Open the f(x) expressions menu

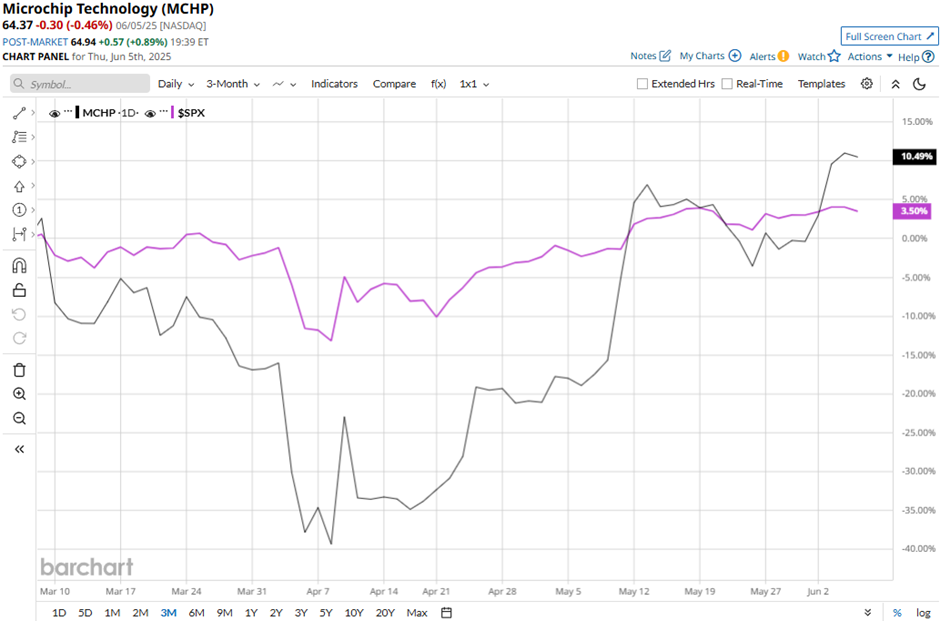[x=438, y=84]
